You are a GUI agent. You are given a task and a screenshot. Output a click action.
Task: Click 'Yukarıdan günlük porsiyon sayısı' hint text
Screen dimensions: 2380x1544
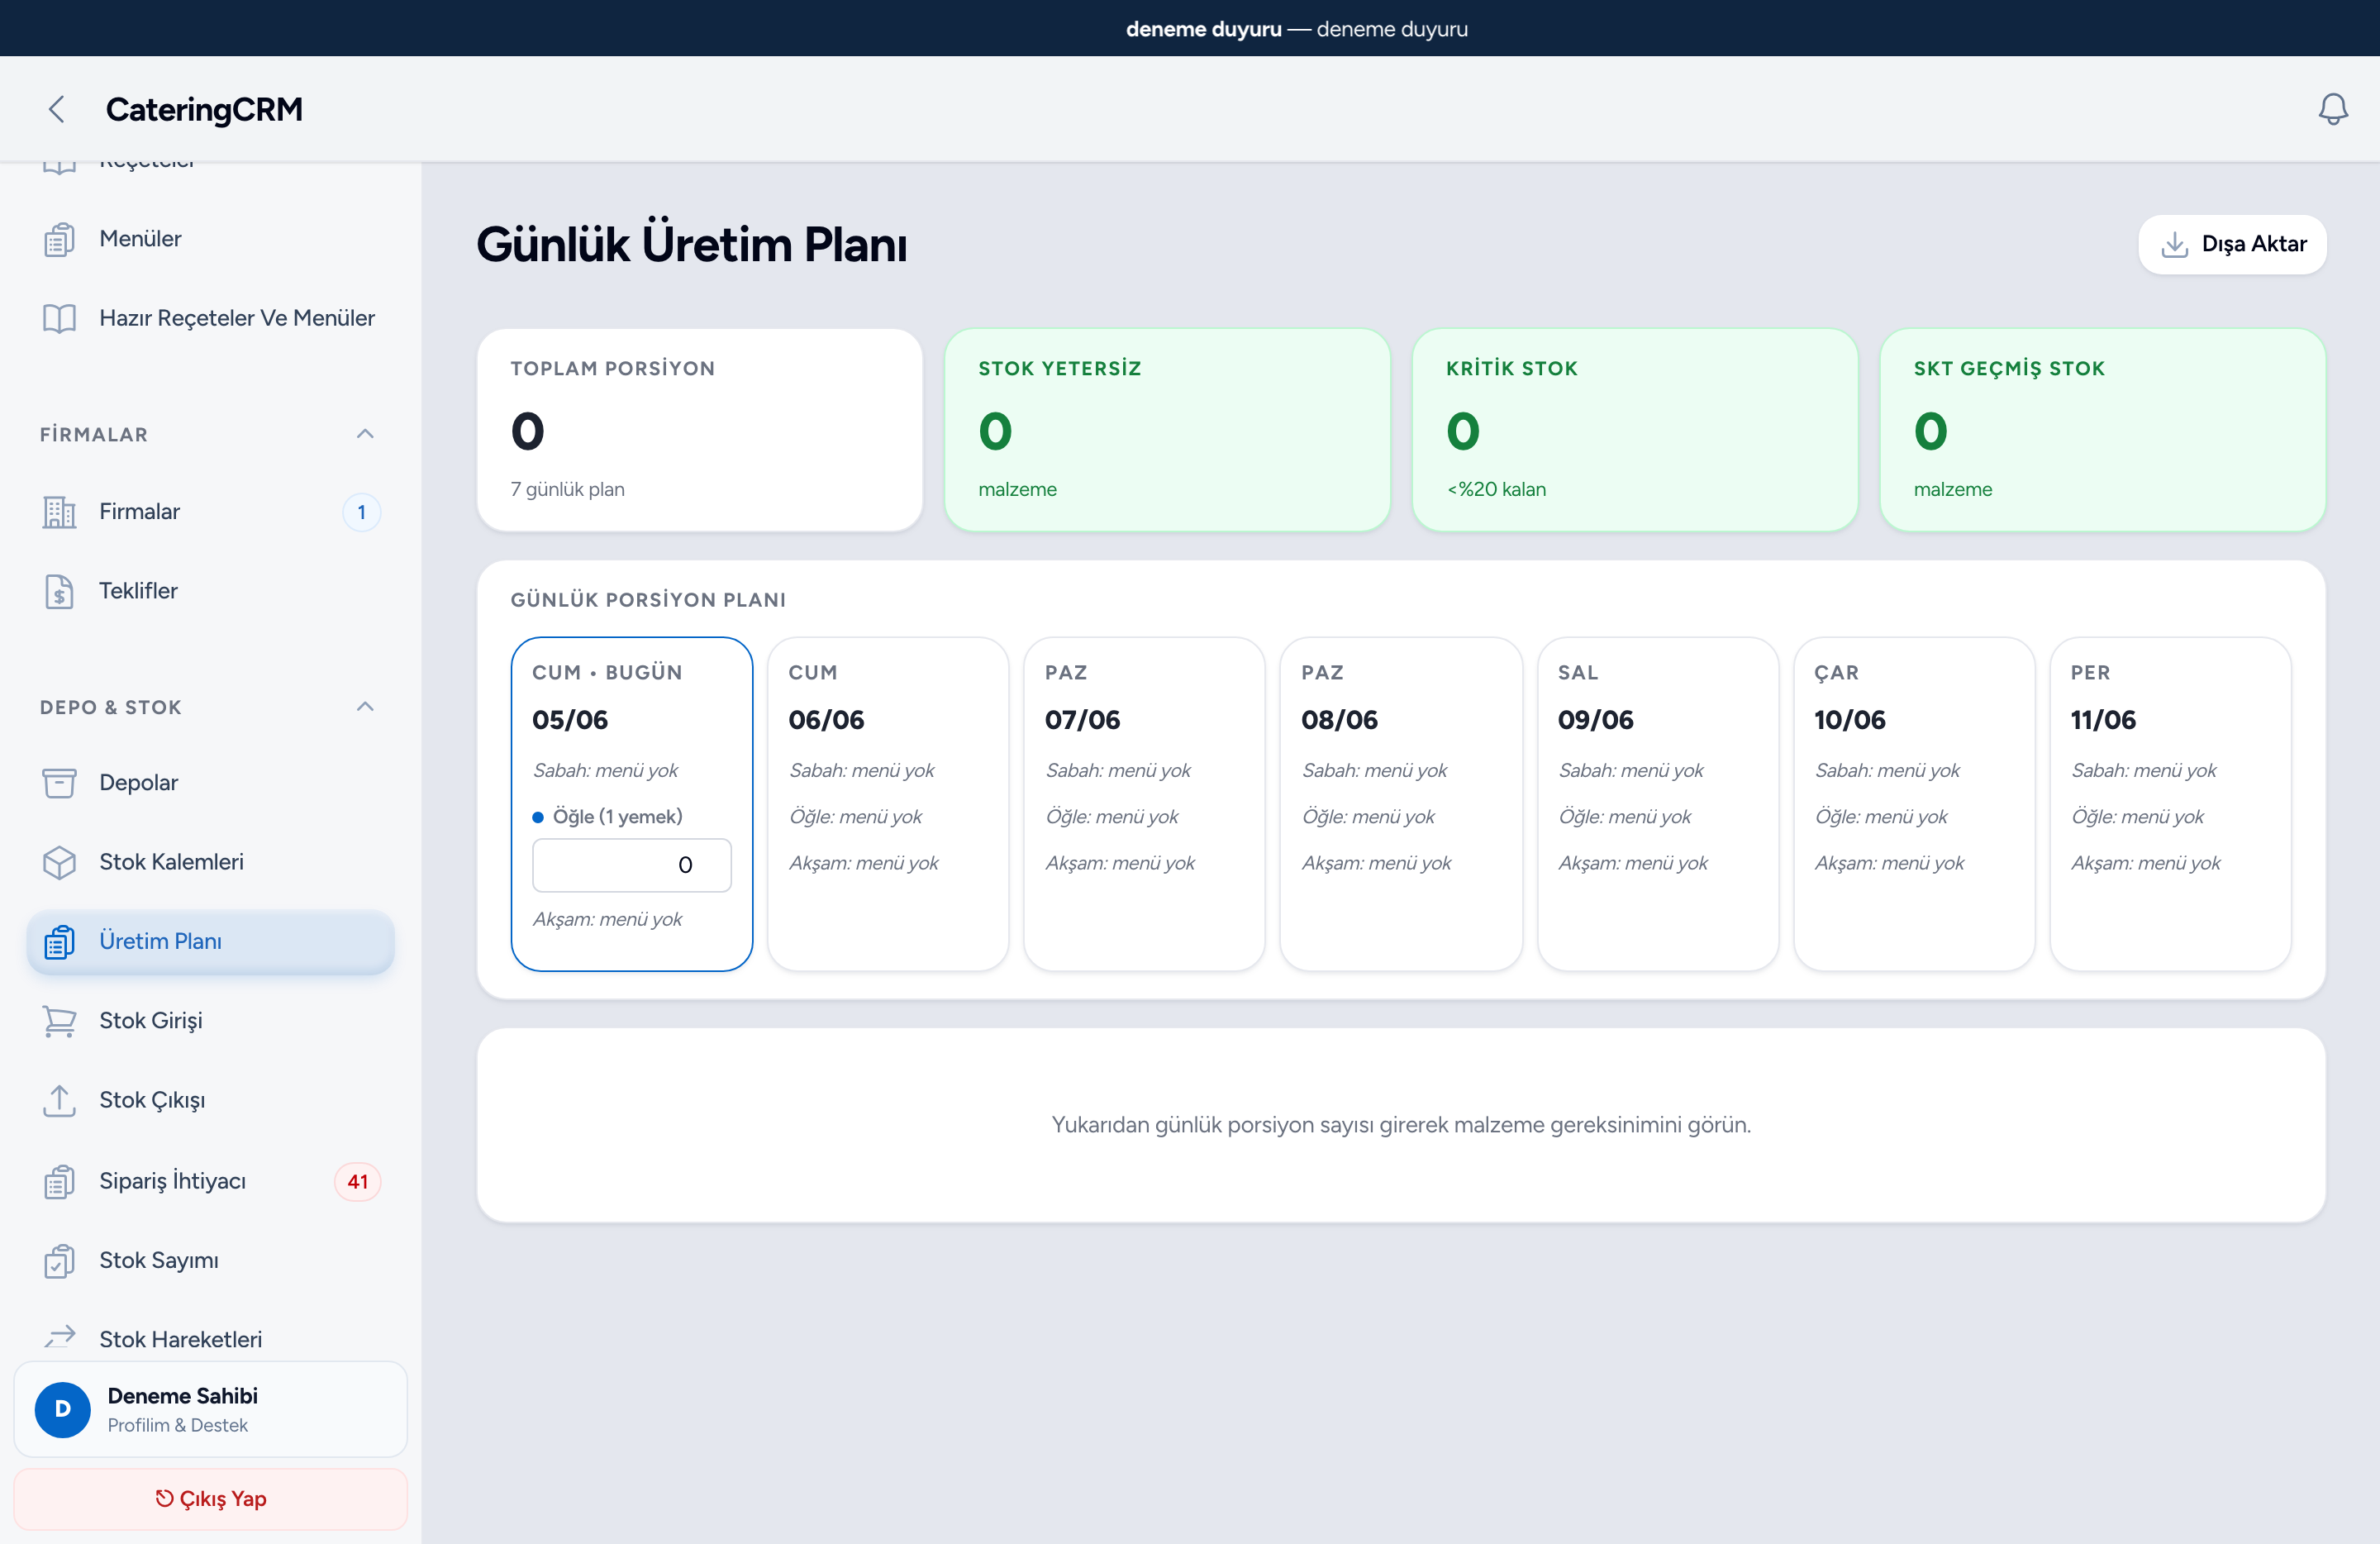1401,1125
